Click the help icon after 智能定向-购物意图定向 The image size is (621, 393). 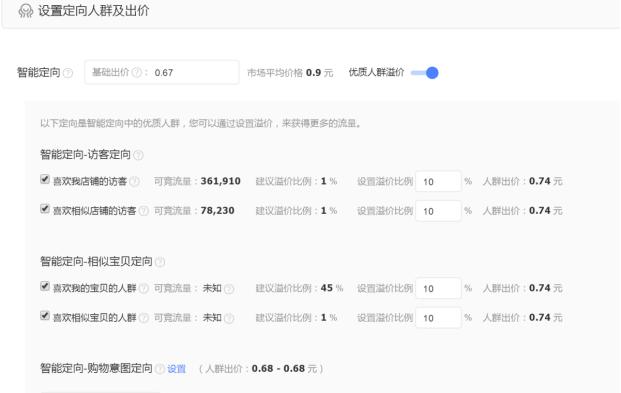click(160, 369)
